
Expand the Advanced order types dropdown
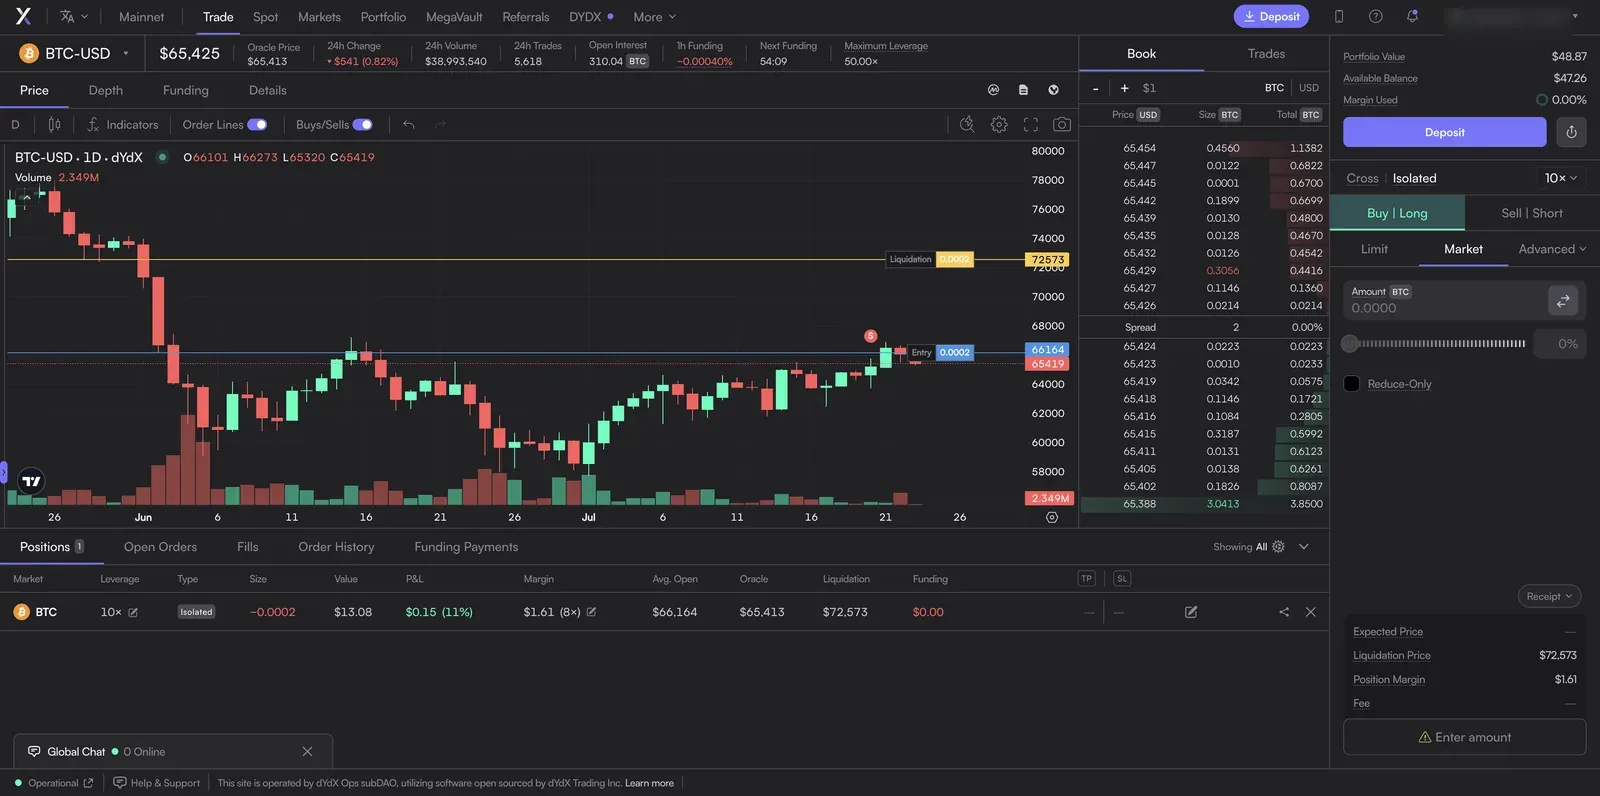(1552, 249)
